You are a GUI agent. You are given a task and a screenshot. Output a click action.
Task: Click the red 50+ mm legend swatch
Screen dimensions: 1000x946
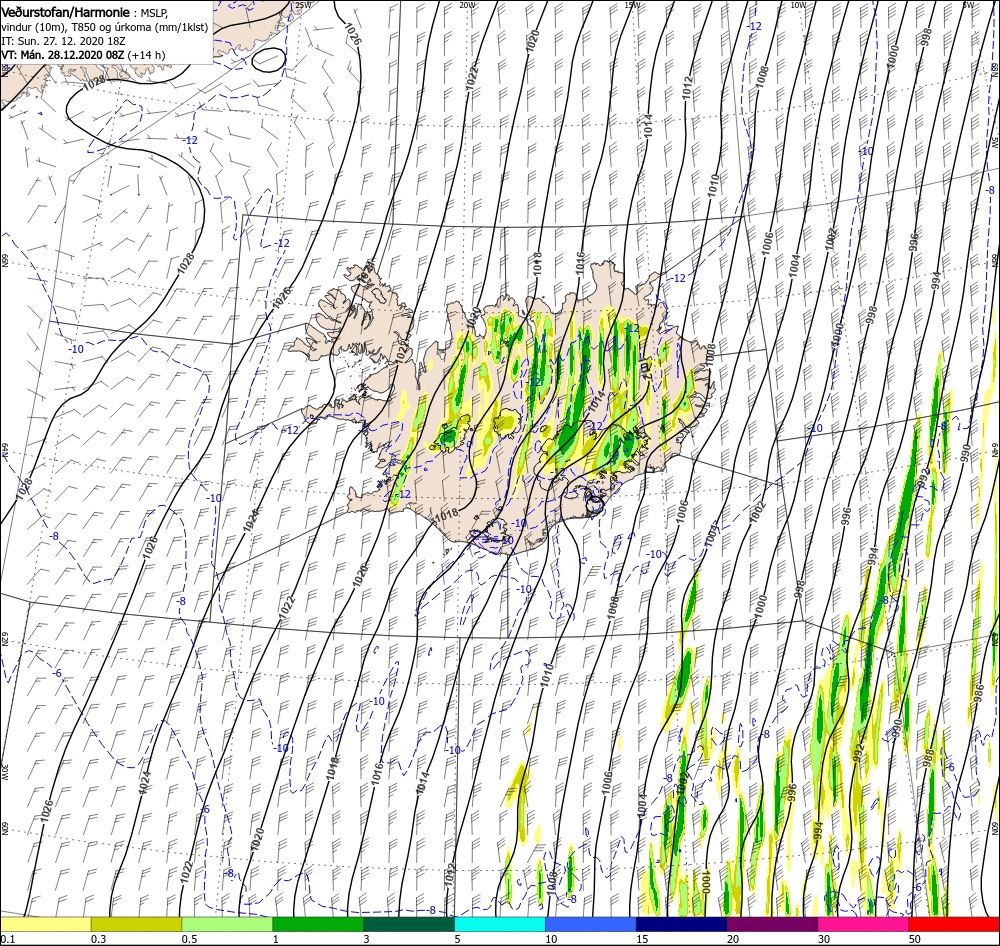[954, 924]
